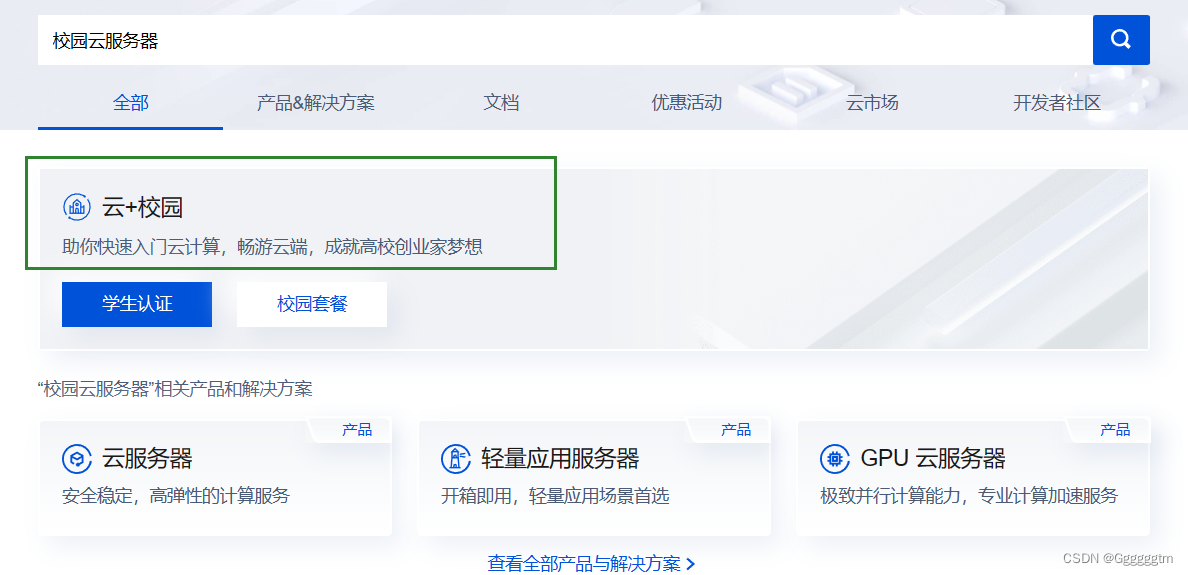Click the text 安全稳定，高弹性的计算服务
The width and height of the screenshot is (1188, 575).
(176, 497)
